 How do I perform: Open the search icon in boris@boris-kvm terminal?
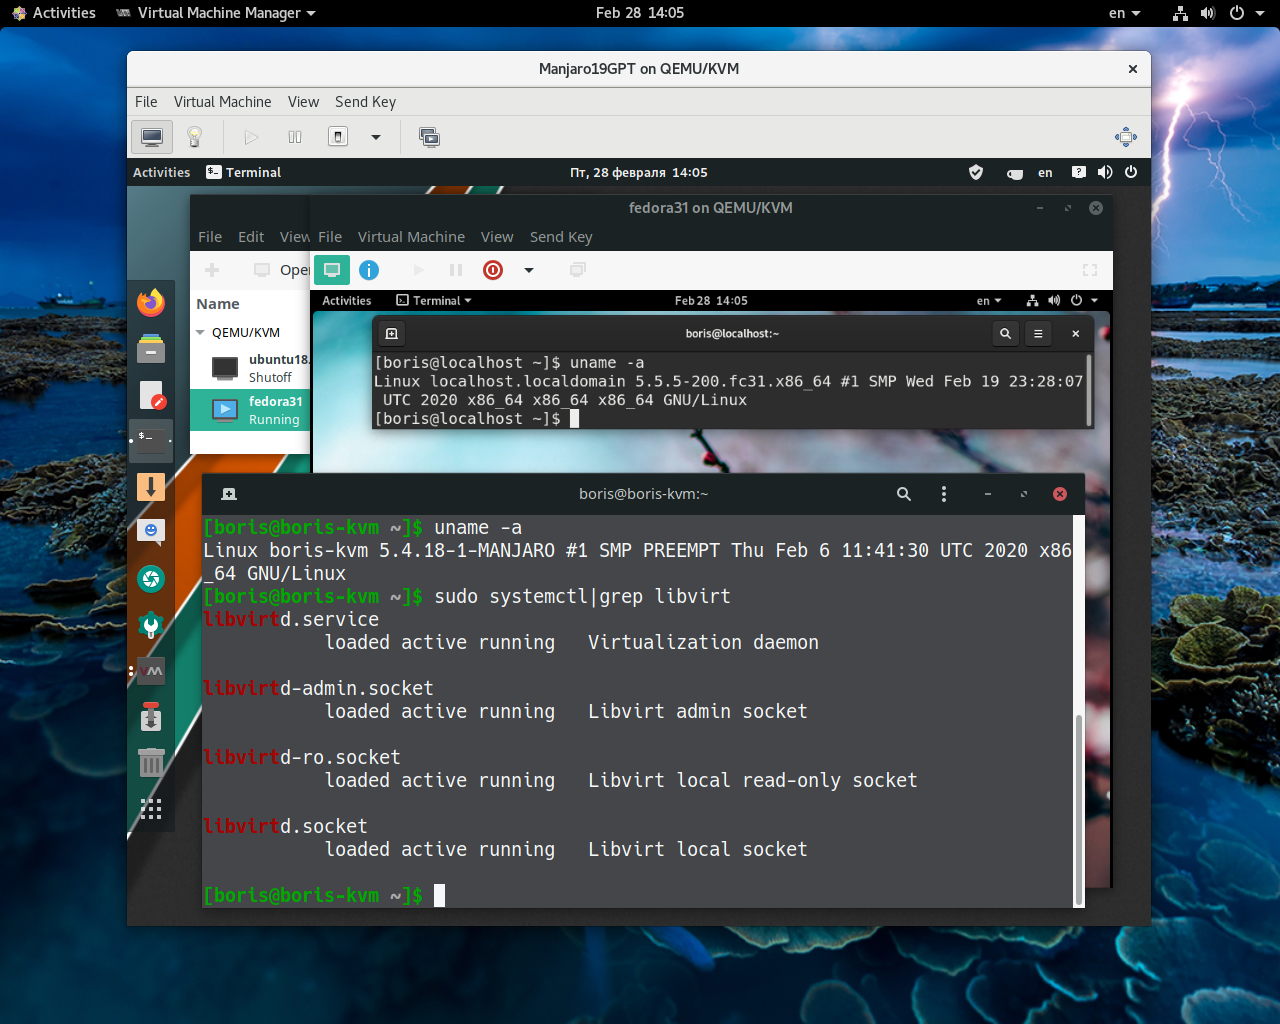point(903,493)
